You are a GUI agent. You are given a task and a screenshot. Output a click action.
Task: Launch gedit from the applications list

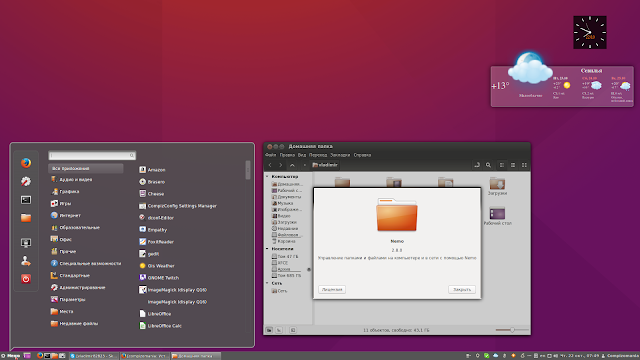[x=149, y=253]
